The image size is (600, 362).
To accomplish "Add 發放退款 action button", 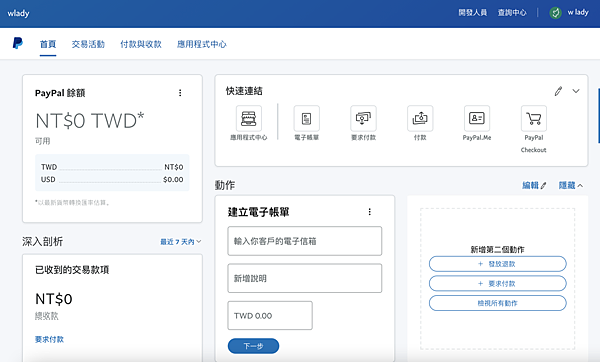I will (498, 264).
